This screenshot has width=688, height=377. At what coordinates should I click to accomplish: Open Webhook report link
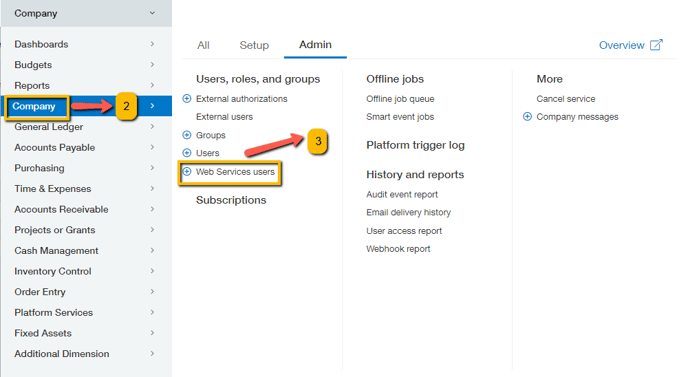click(398, 249)
